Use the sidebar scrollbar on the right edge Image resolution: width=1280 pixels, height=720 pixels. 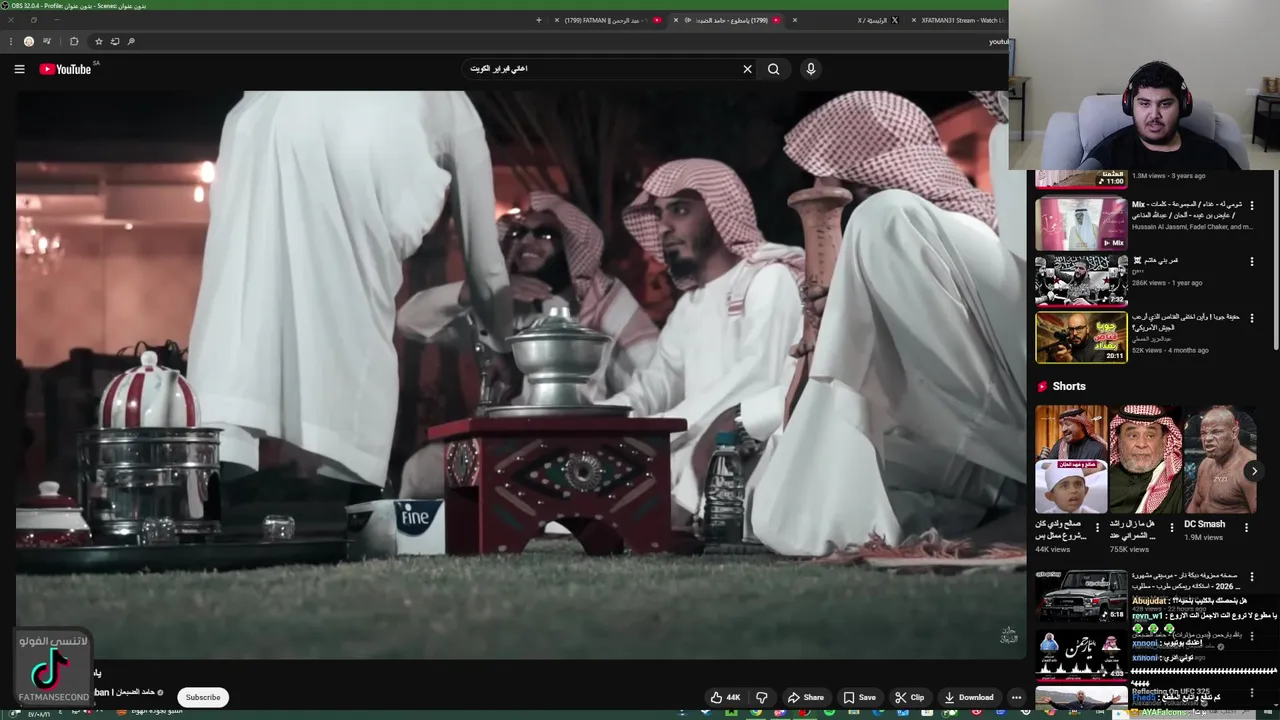1276,260
